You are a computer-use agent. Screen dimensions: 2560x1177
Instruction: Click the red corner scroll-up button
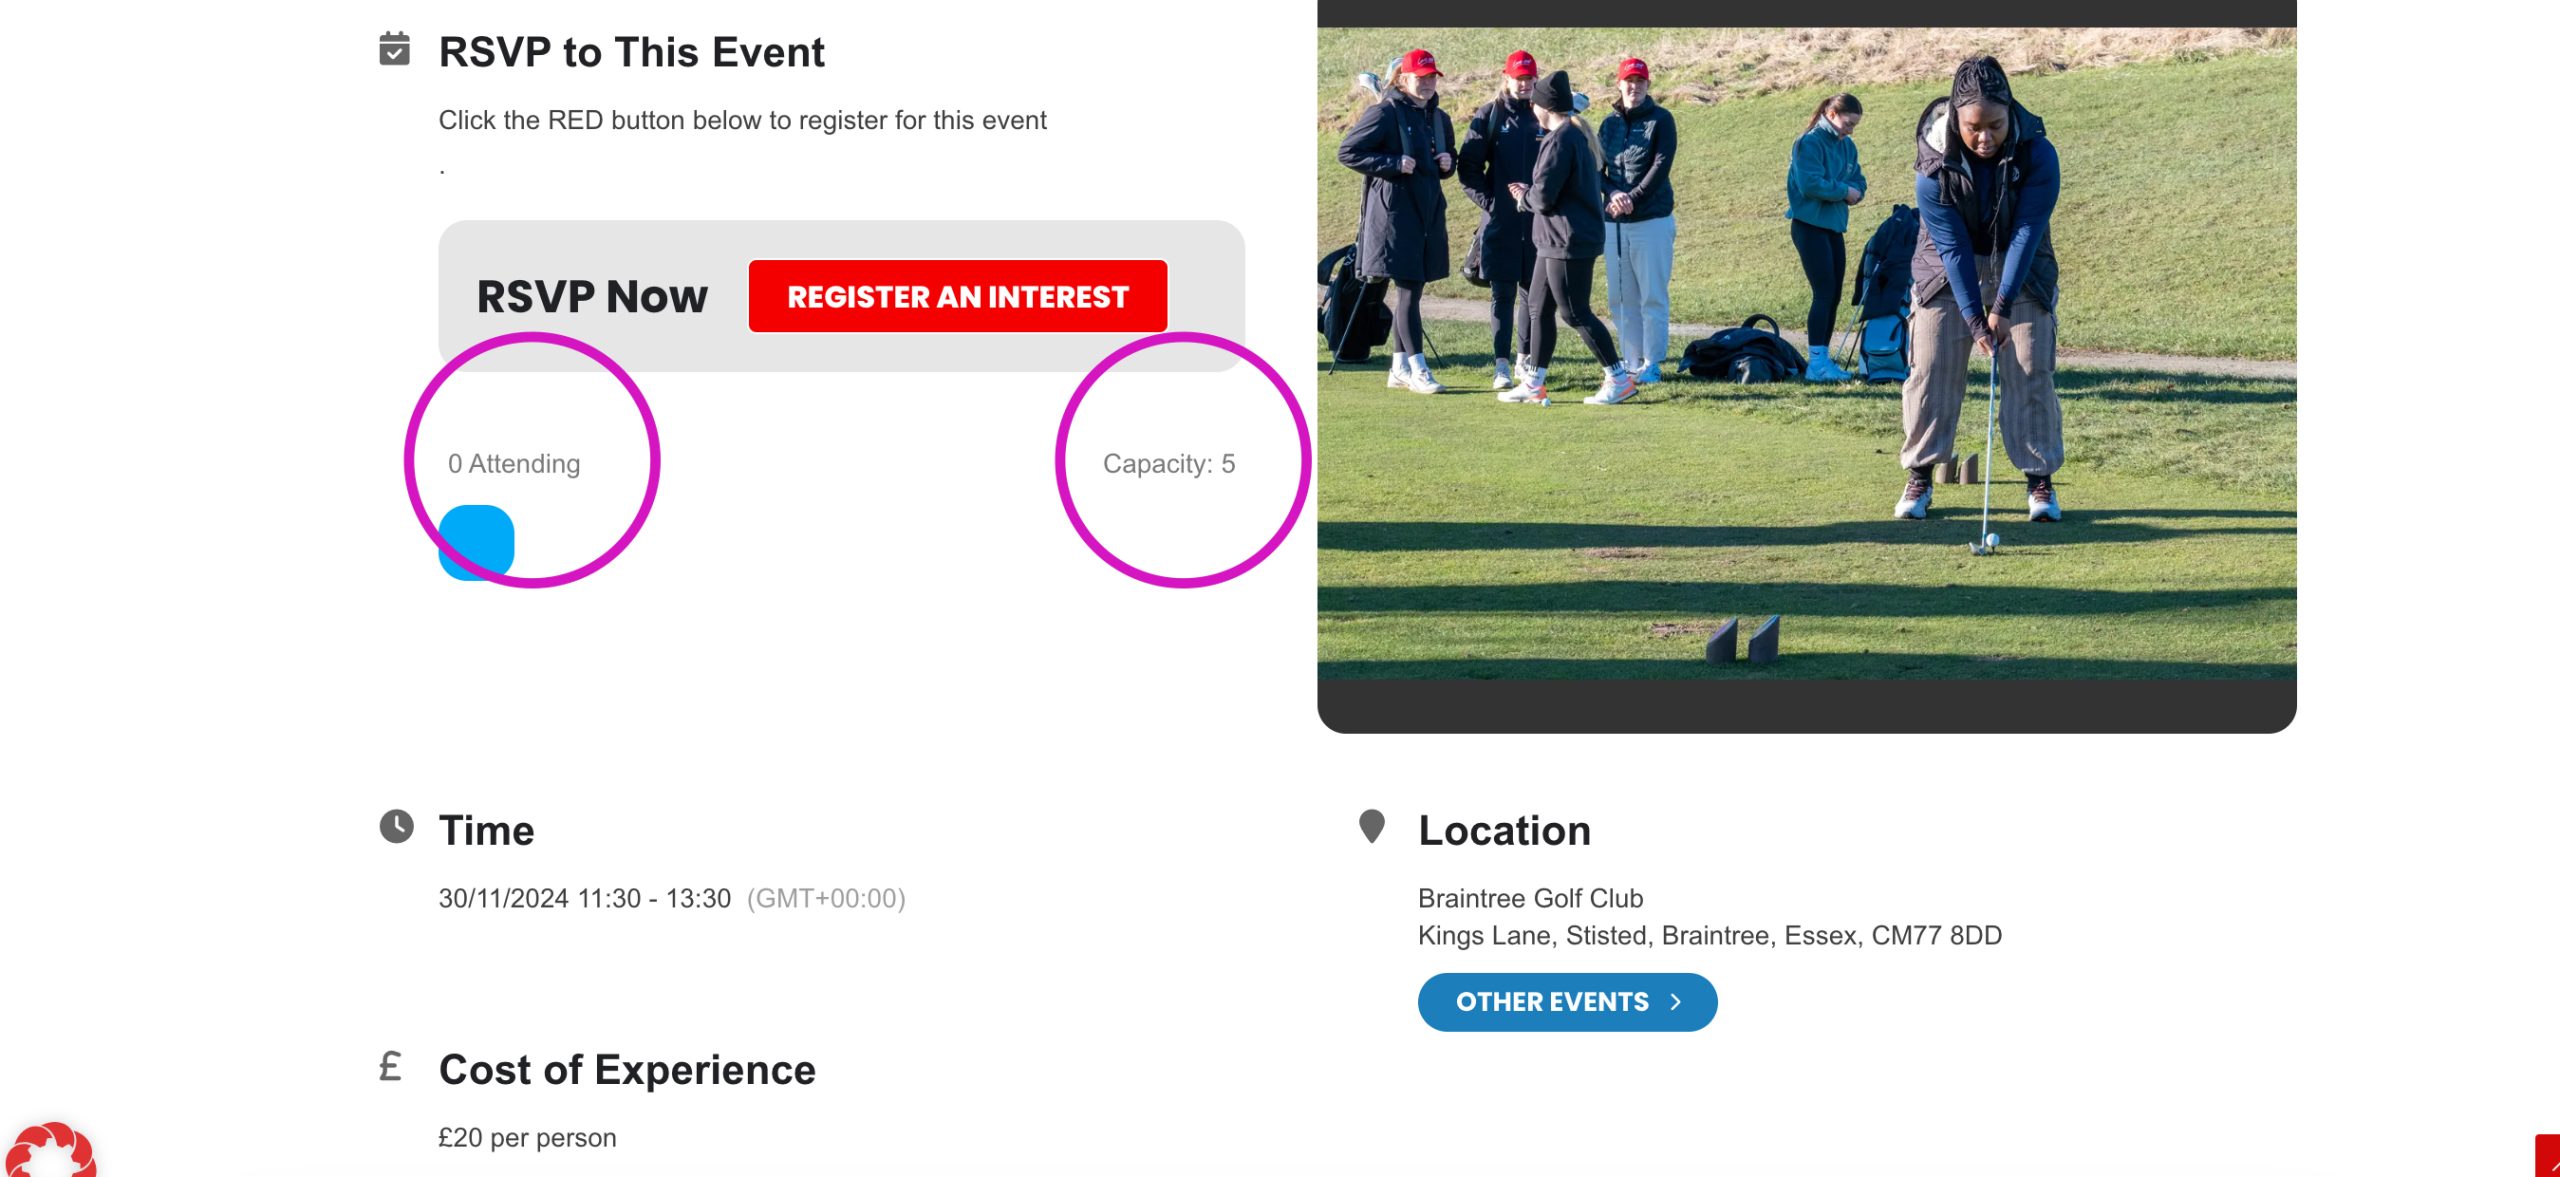(x=2547, y=1156)
